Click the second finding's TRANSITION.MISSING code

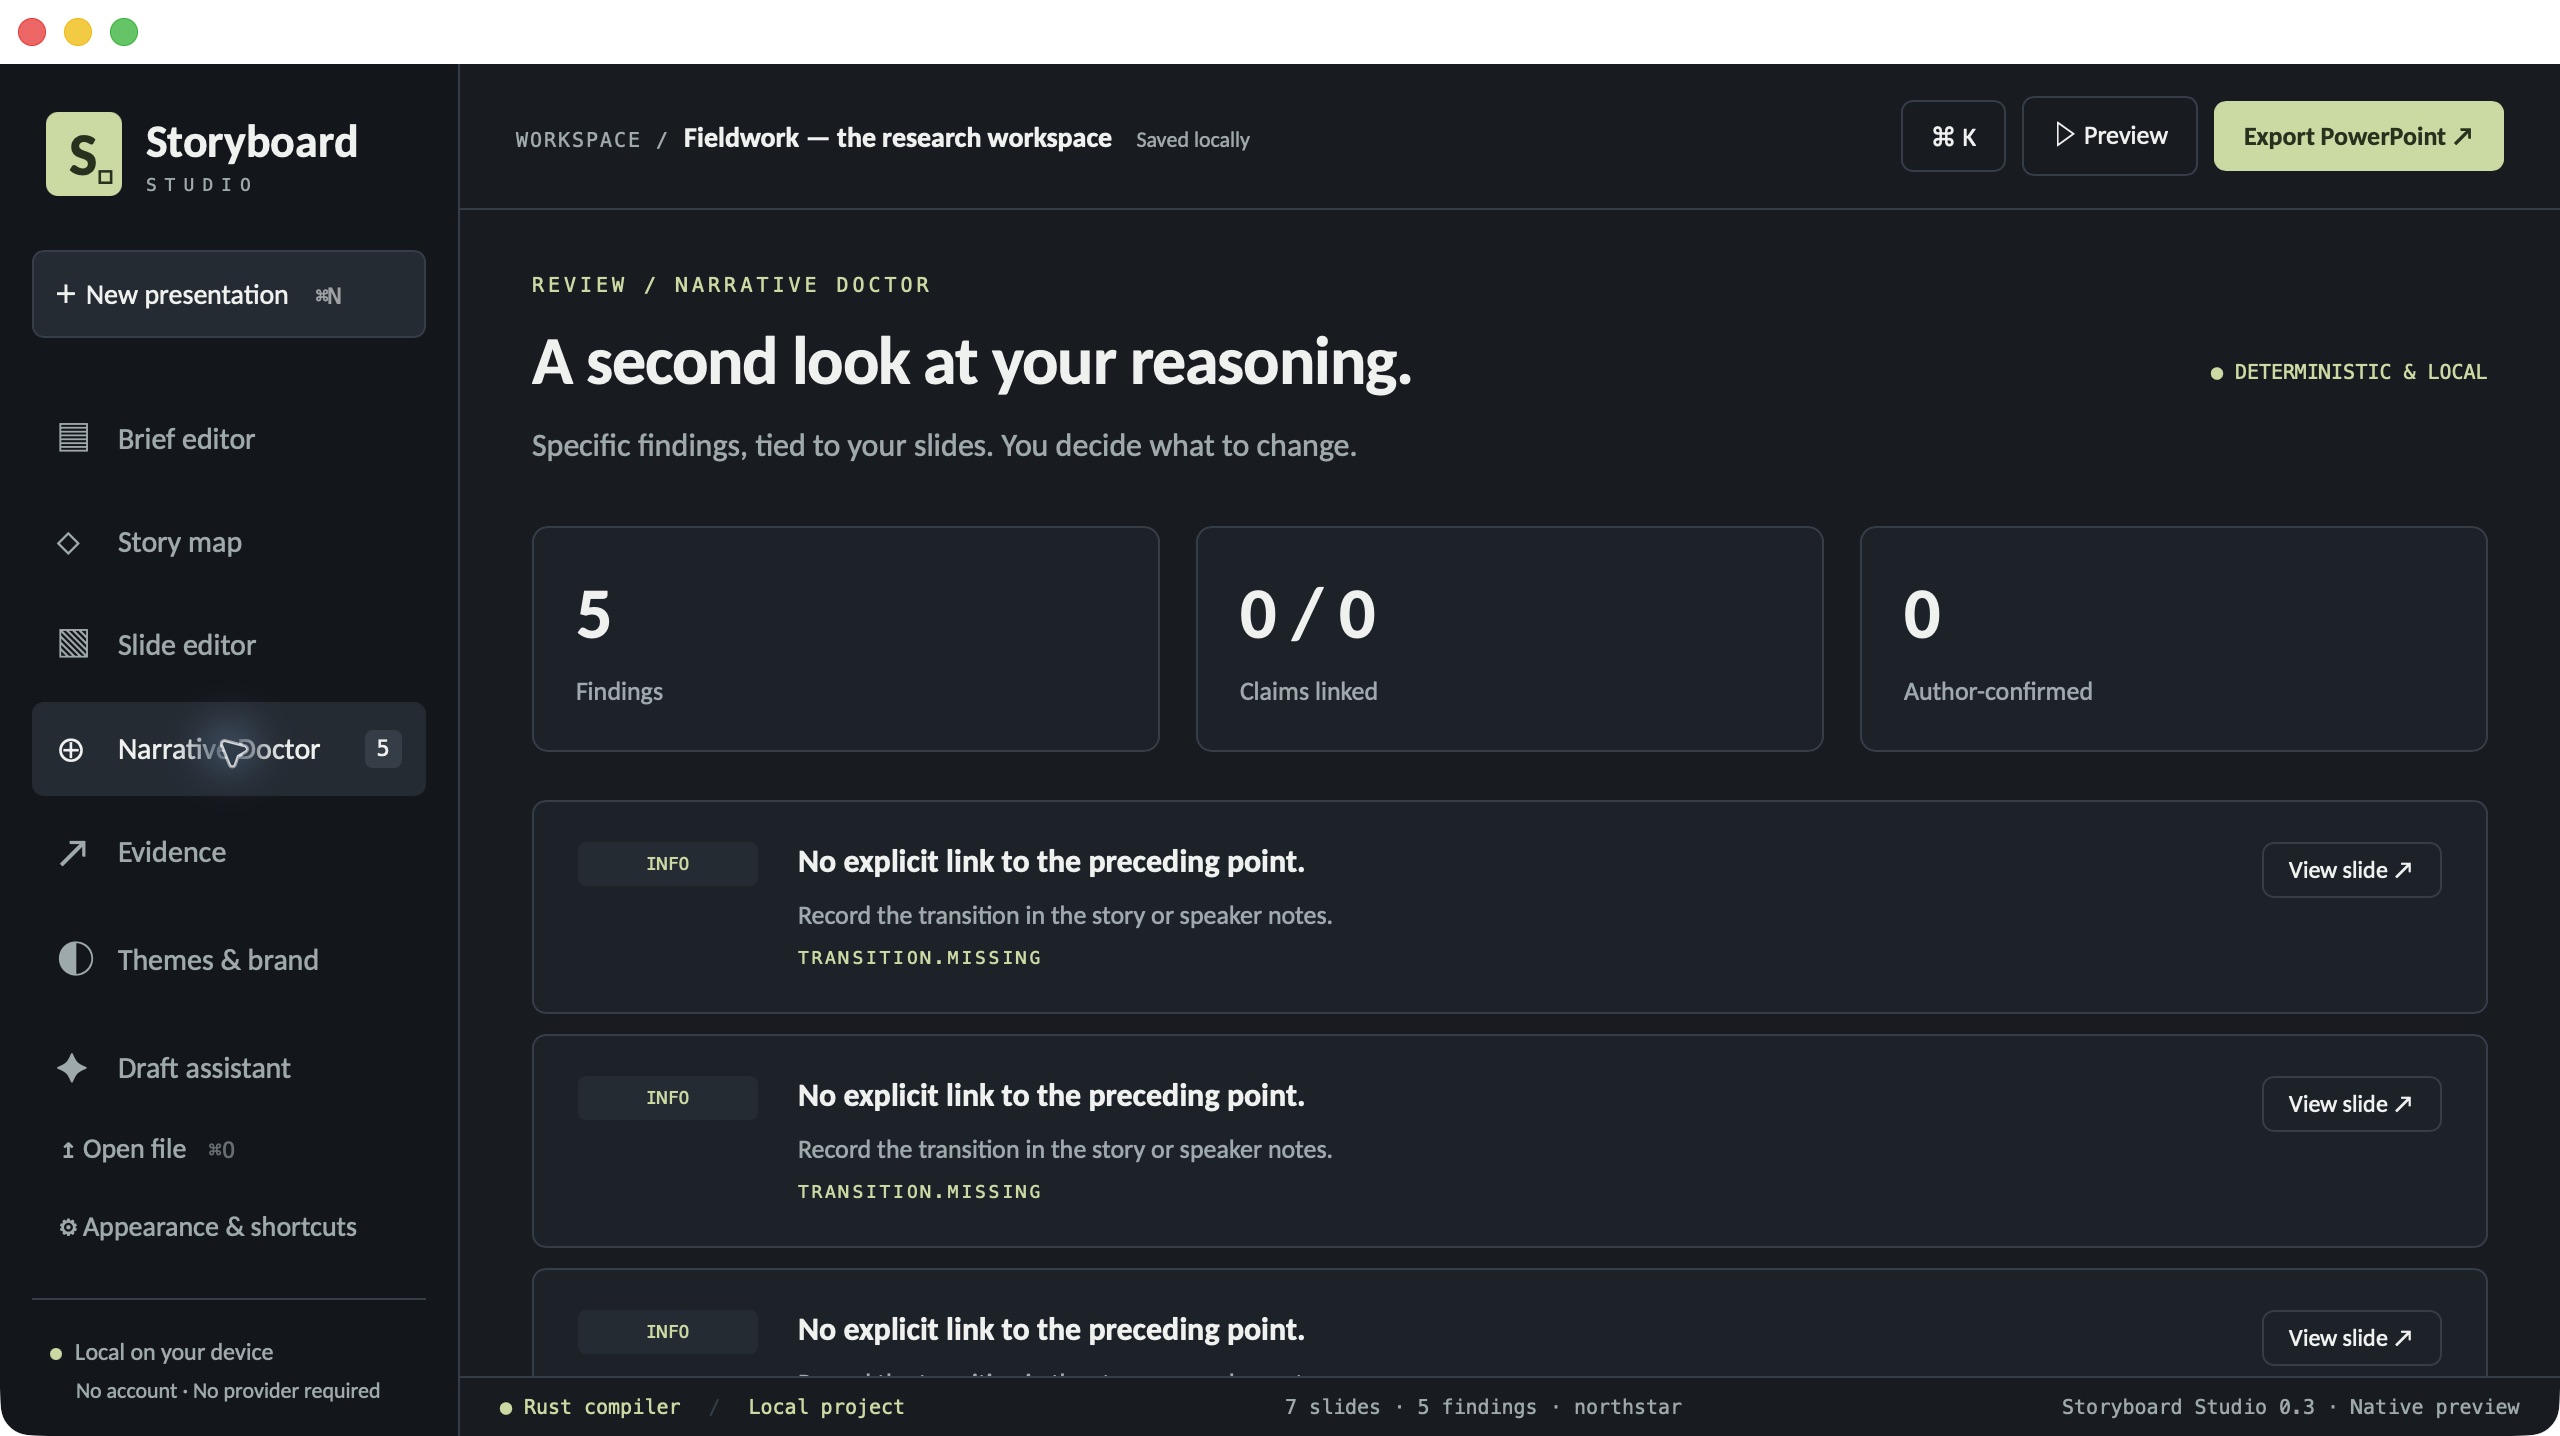(919, 1191)
